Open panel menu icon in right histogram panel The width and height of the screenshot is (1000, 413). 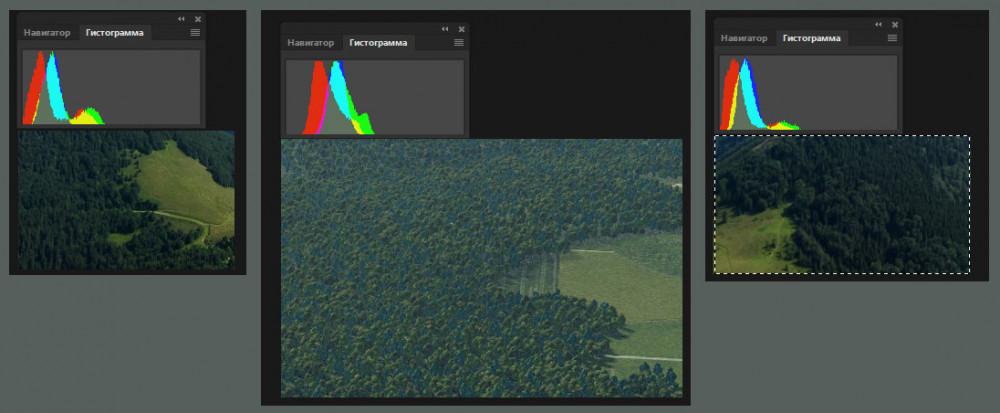click(893, 38)
